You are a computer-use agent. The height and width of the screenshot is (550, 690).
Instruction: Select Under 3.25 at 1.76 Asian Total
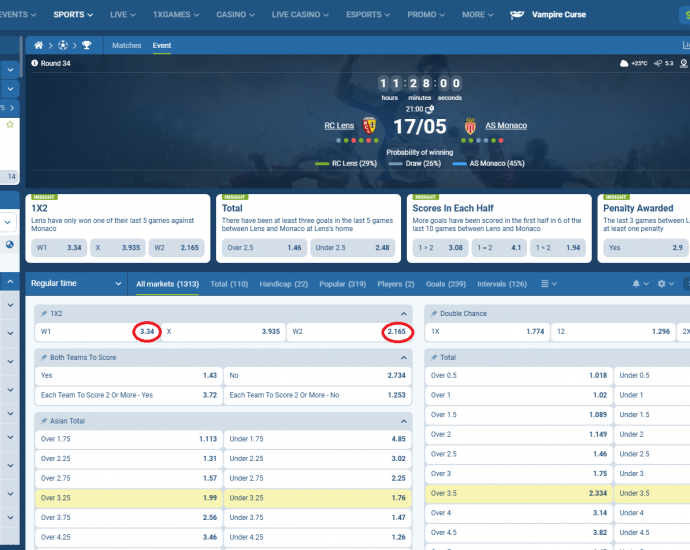click(x=318, y=498)
